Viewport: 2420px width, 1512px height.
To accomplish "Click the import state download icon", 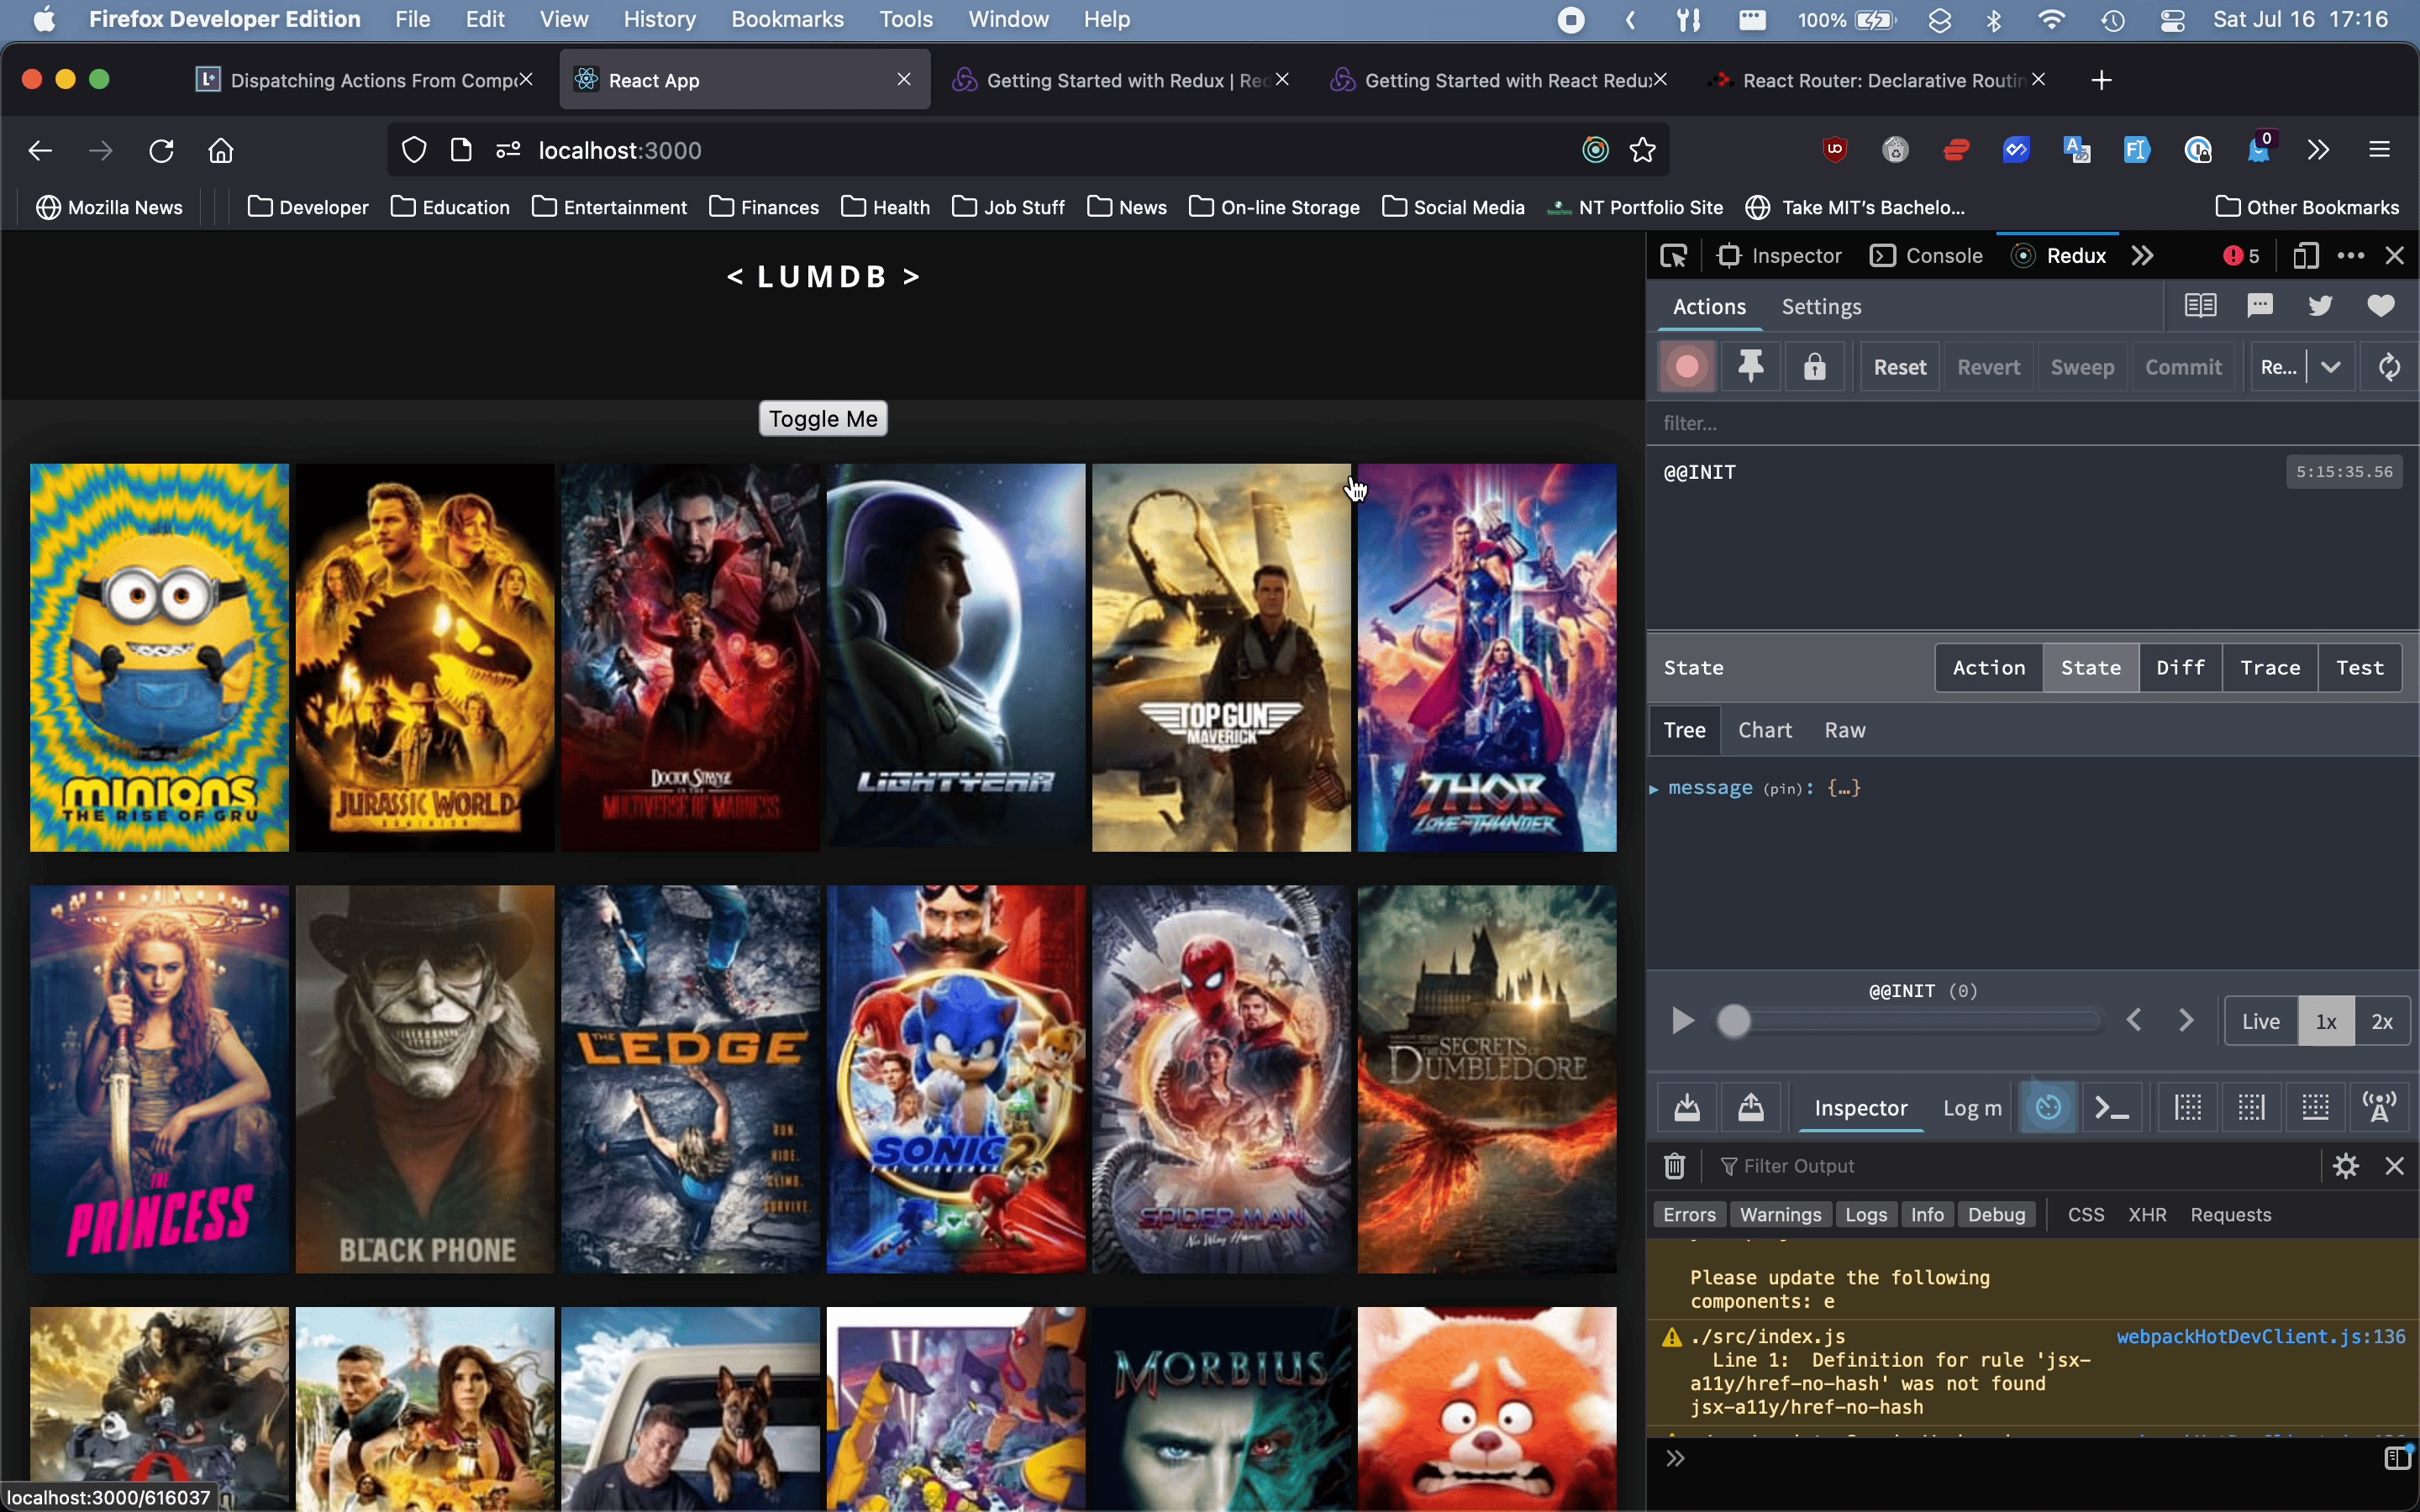I will click(x=1687, y=1107).
